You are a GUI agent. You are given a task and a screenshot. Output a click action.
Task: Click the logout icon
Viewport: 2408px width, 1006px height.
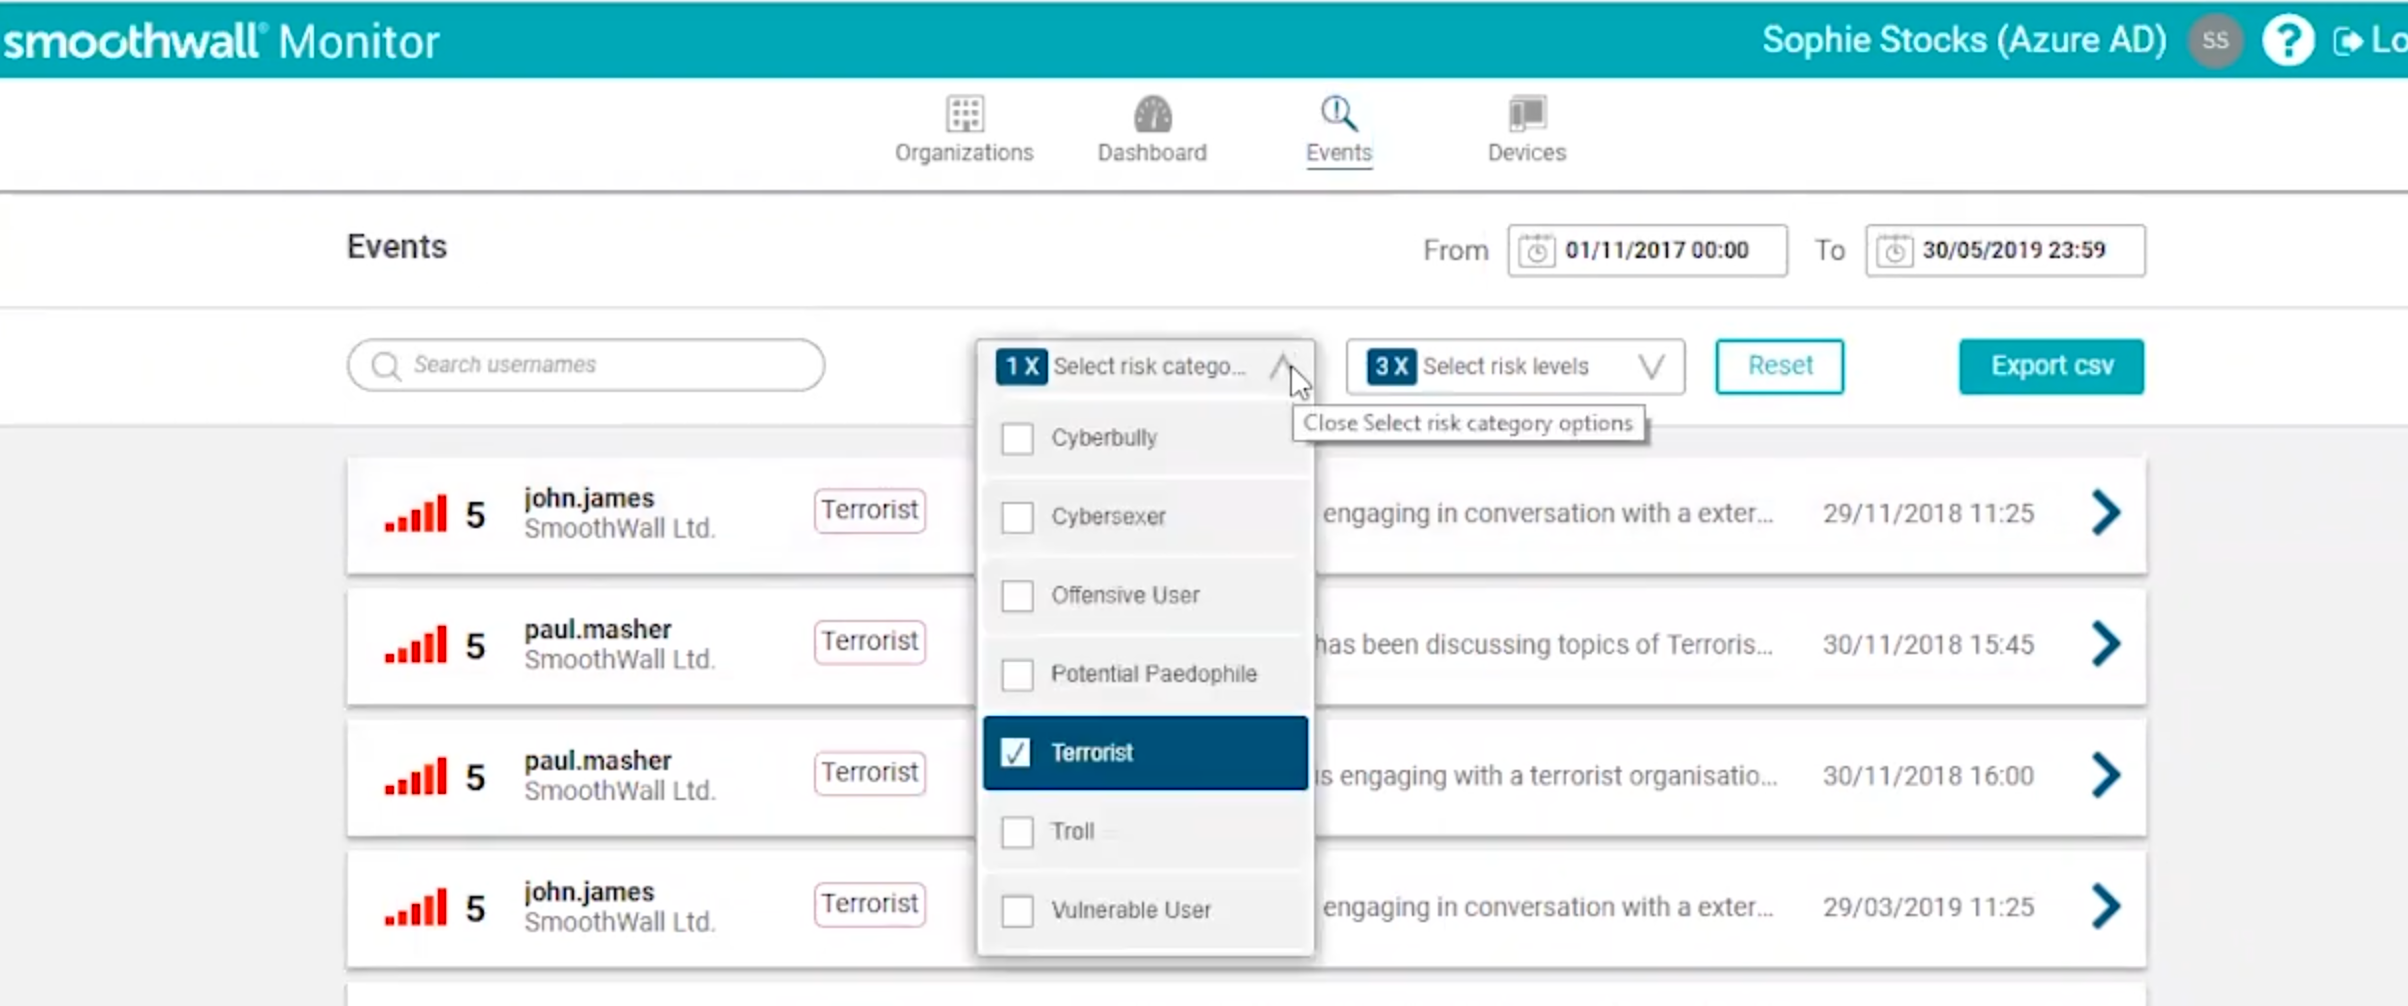pos(2346,41)
